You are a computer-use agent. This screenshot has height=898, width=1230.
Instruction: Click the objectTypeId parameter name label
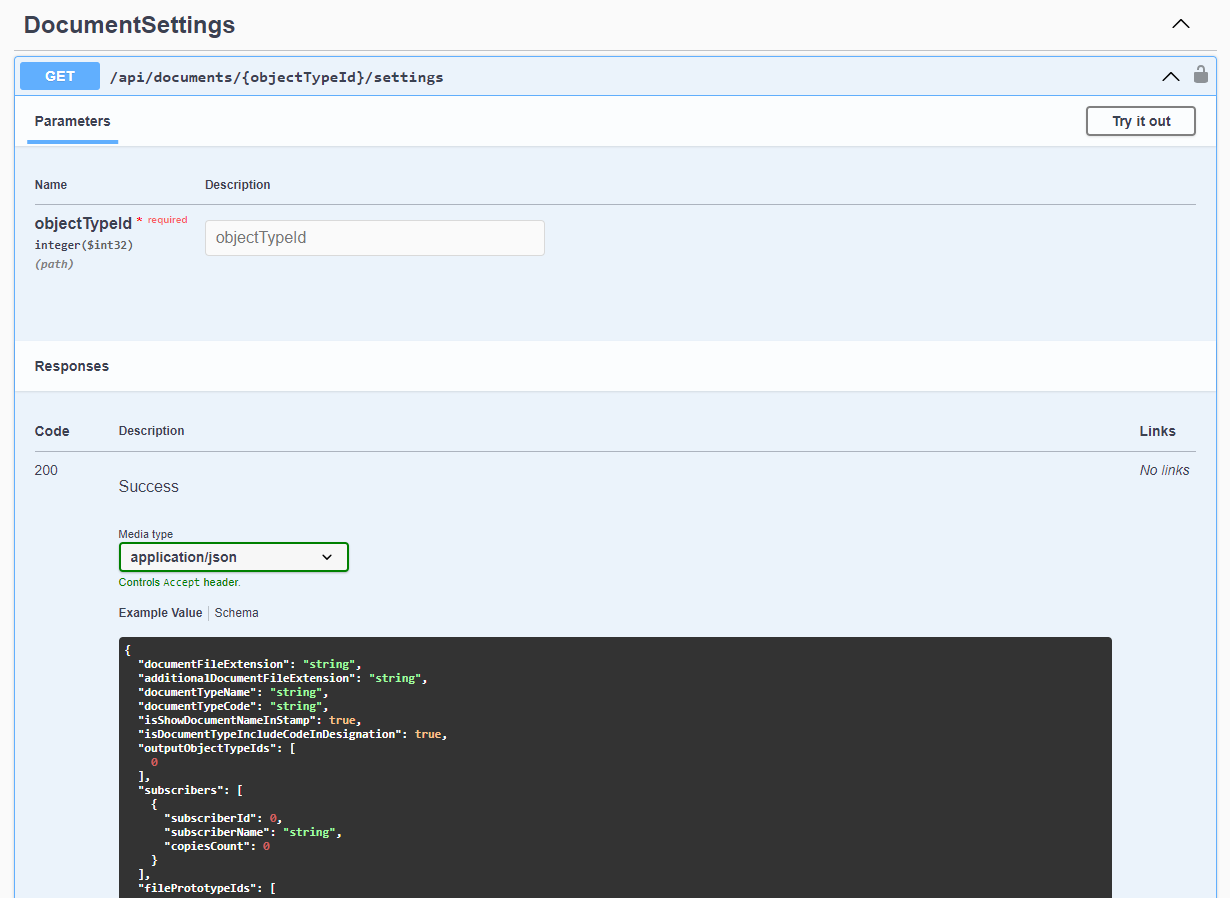point(83,223)
